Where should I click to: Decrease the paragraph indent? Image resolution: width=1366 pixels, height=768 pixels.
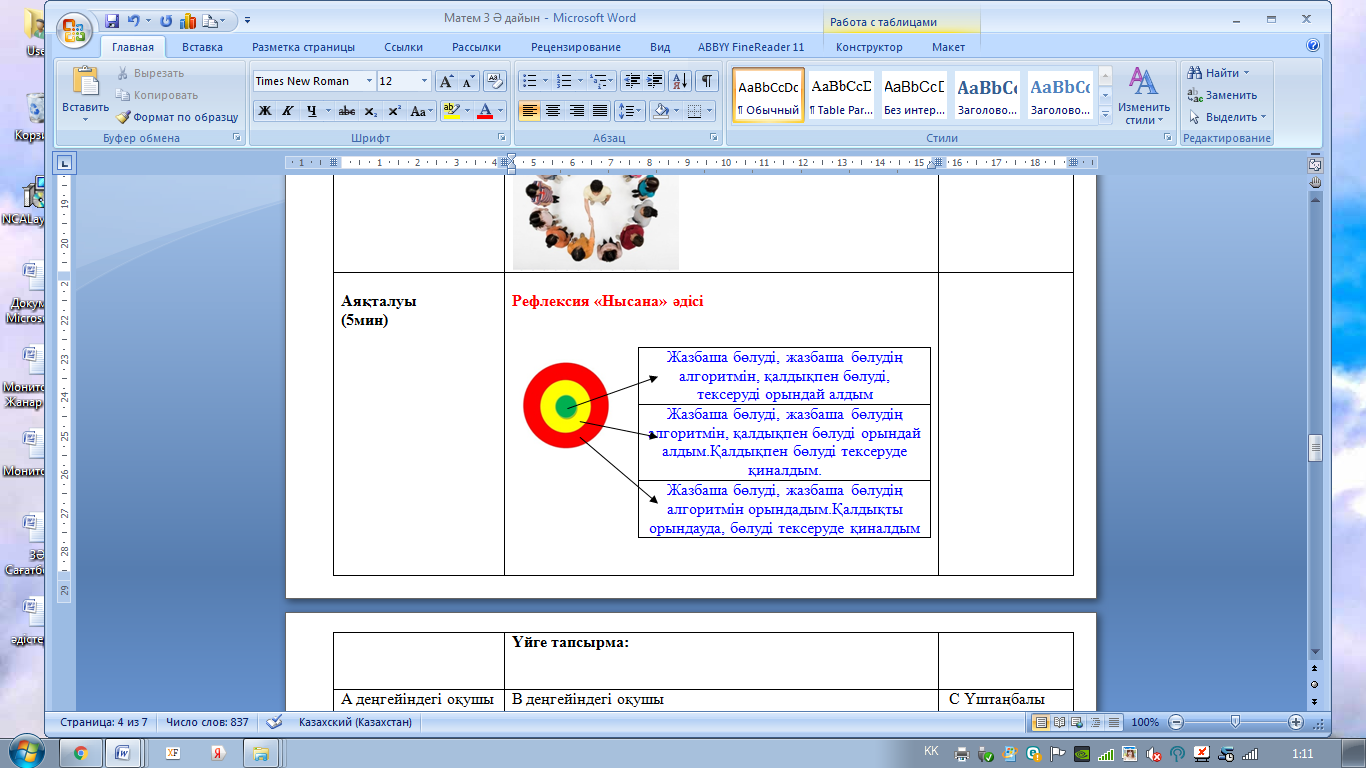[x=632, y=81]
